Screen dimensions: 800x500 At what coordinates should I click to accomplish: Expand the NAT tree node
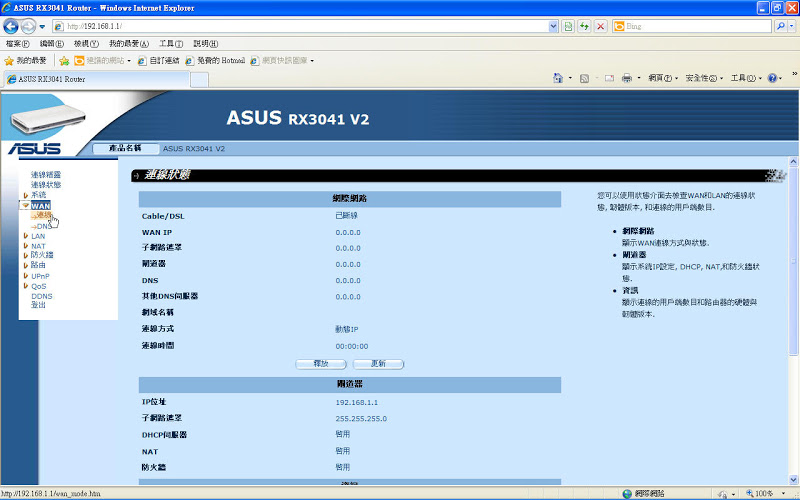click(38, 246)
